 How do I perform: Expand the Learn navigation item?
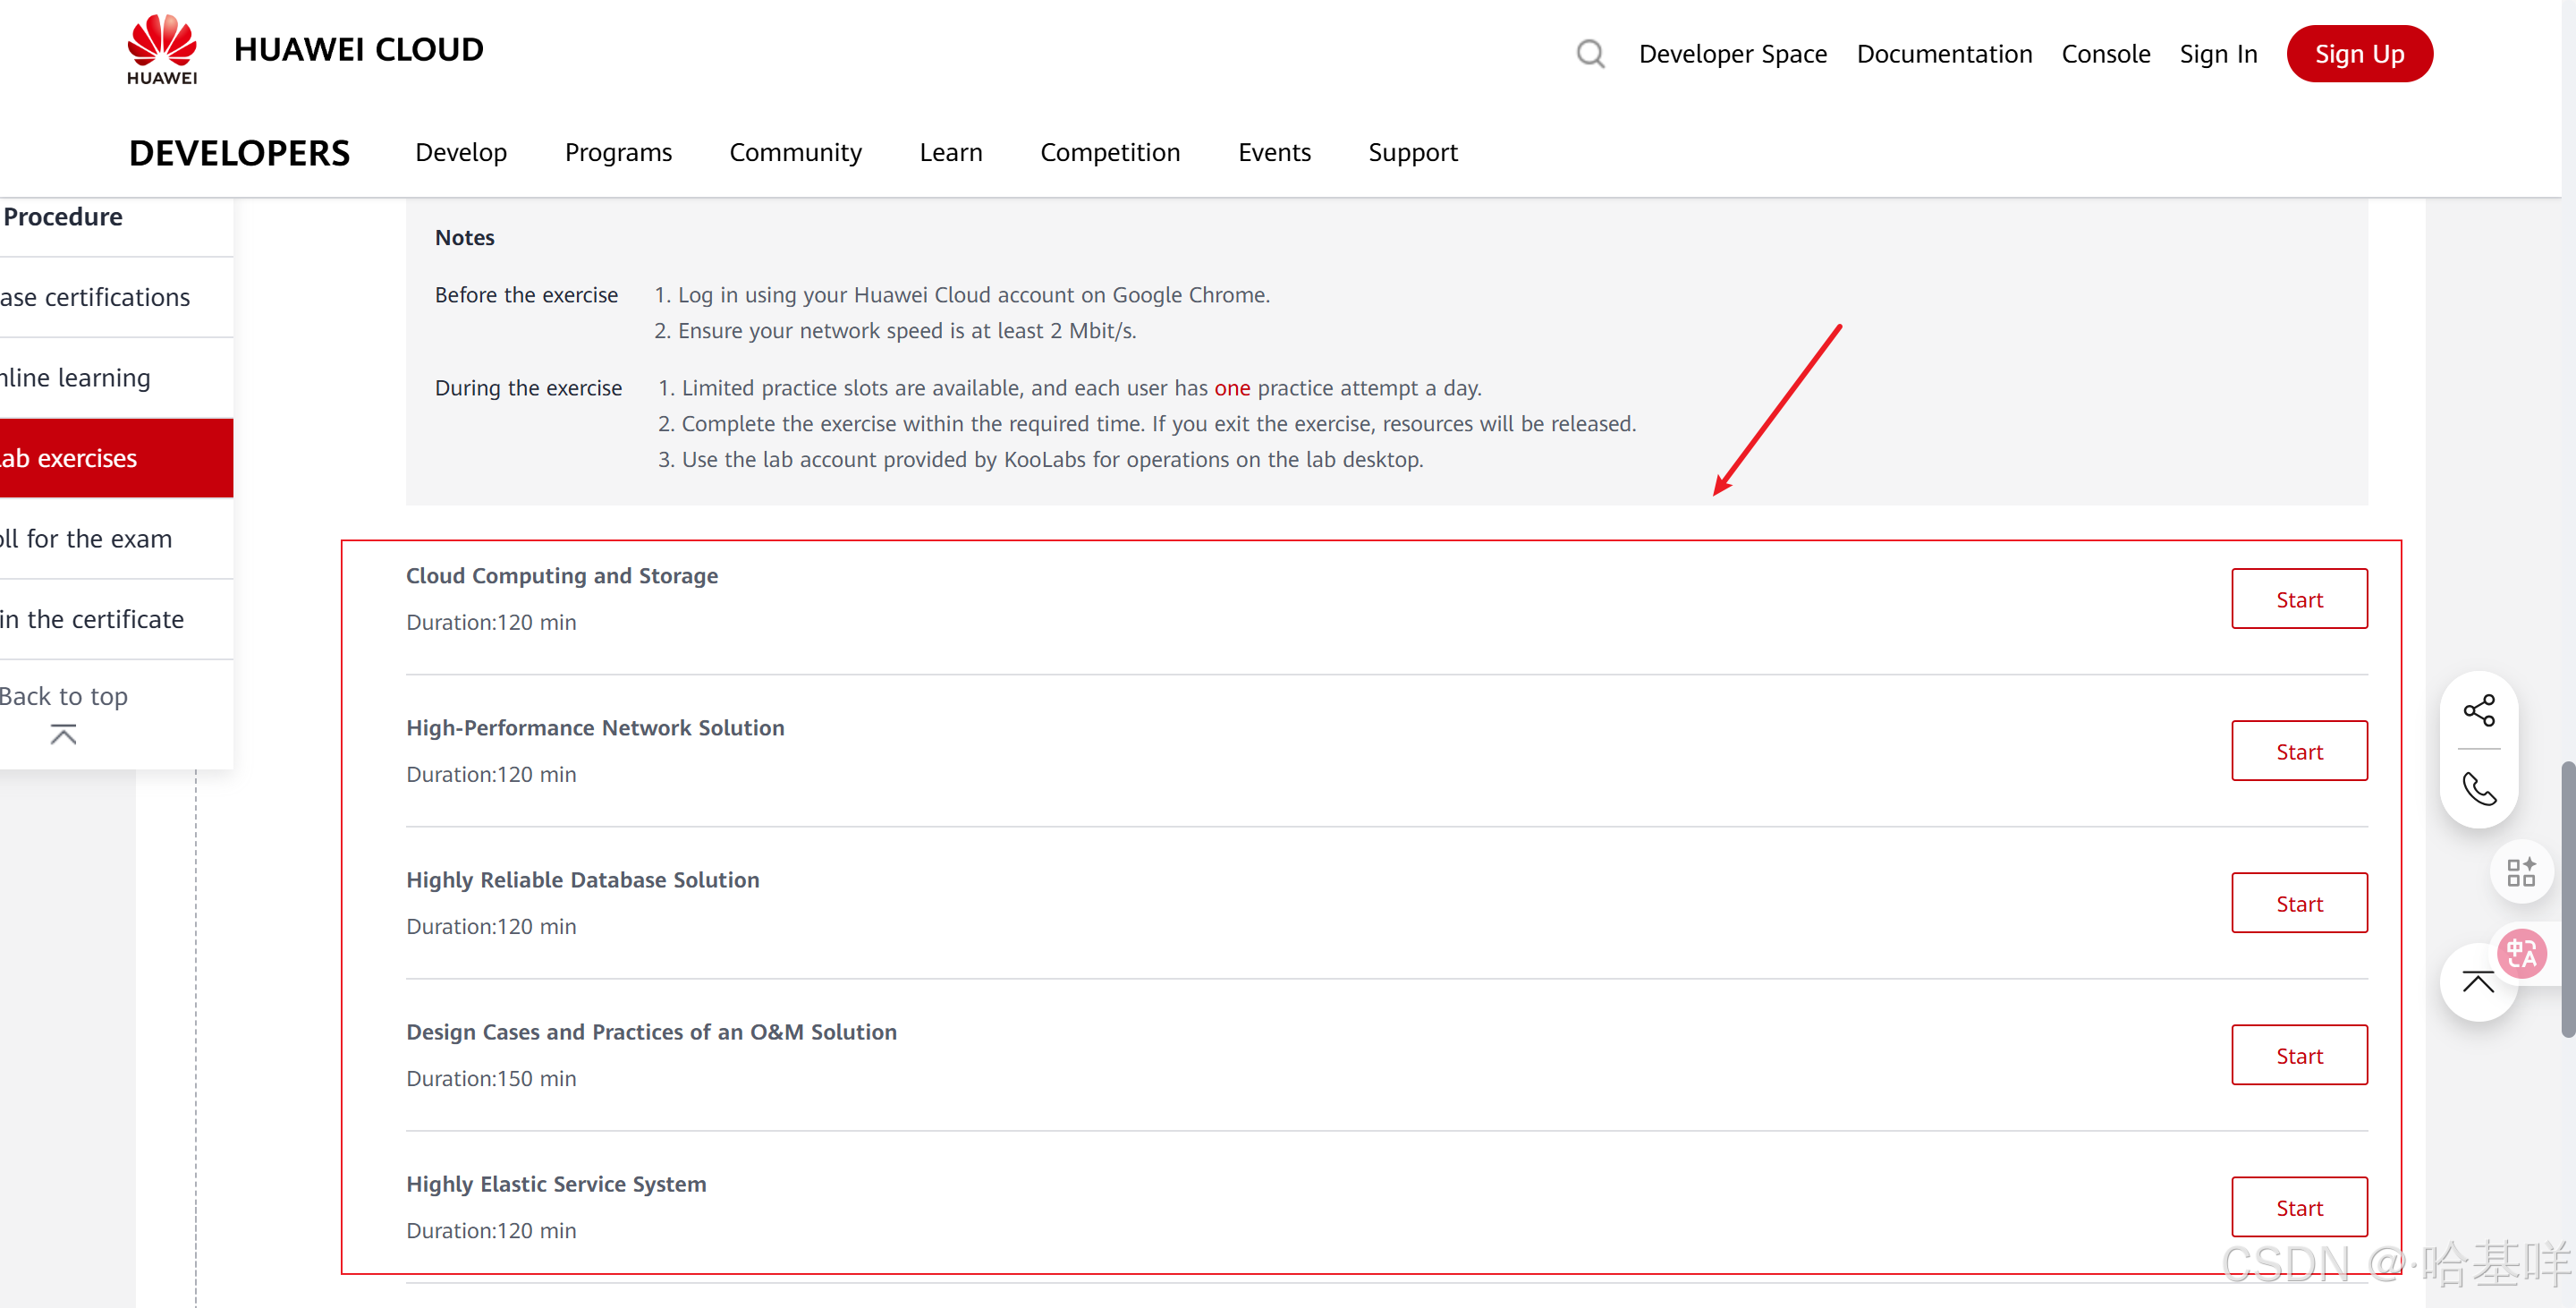(950, 152)
